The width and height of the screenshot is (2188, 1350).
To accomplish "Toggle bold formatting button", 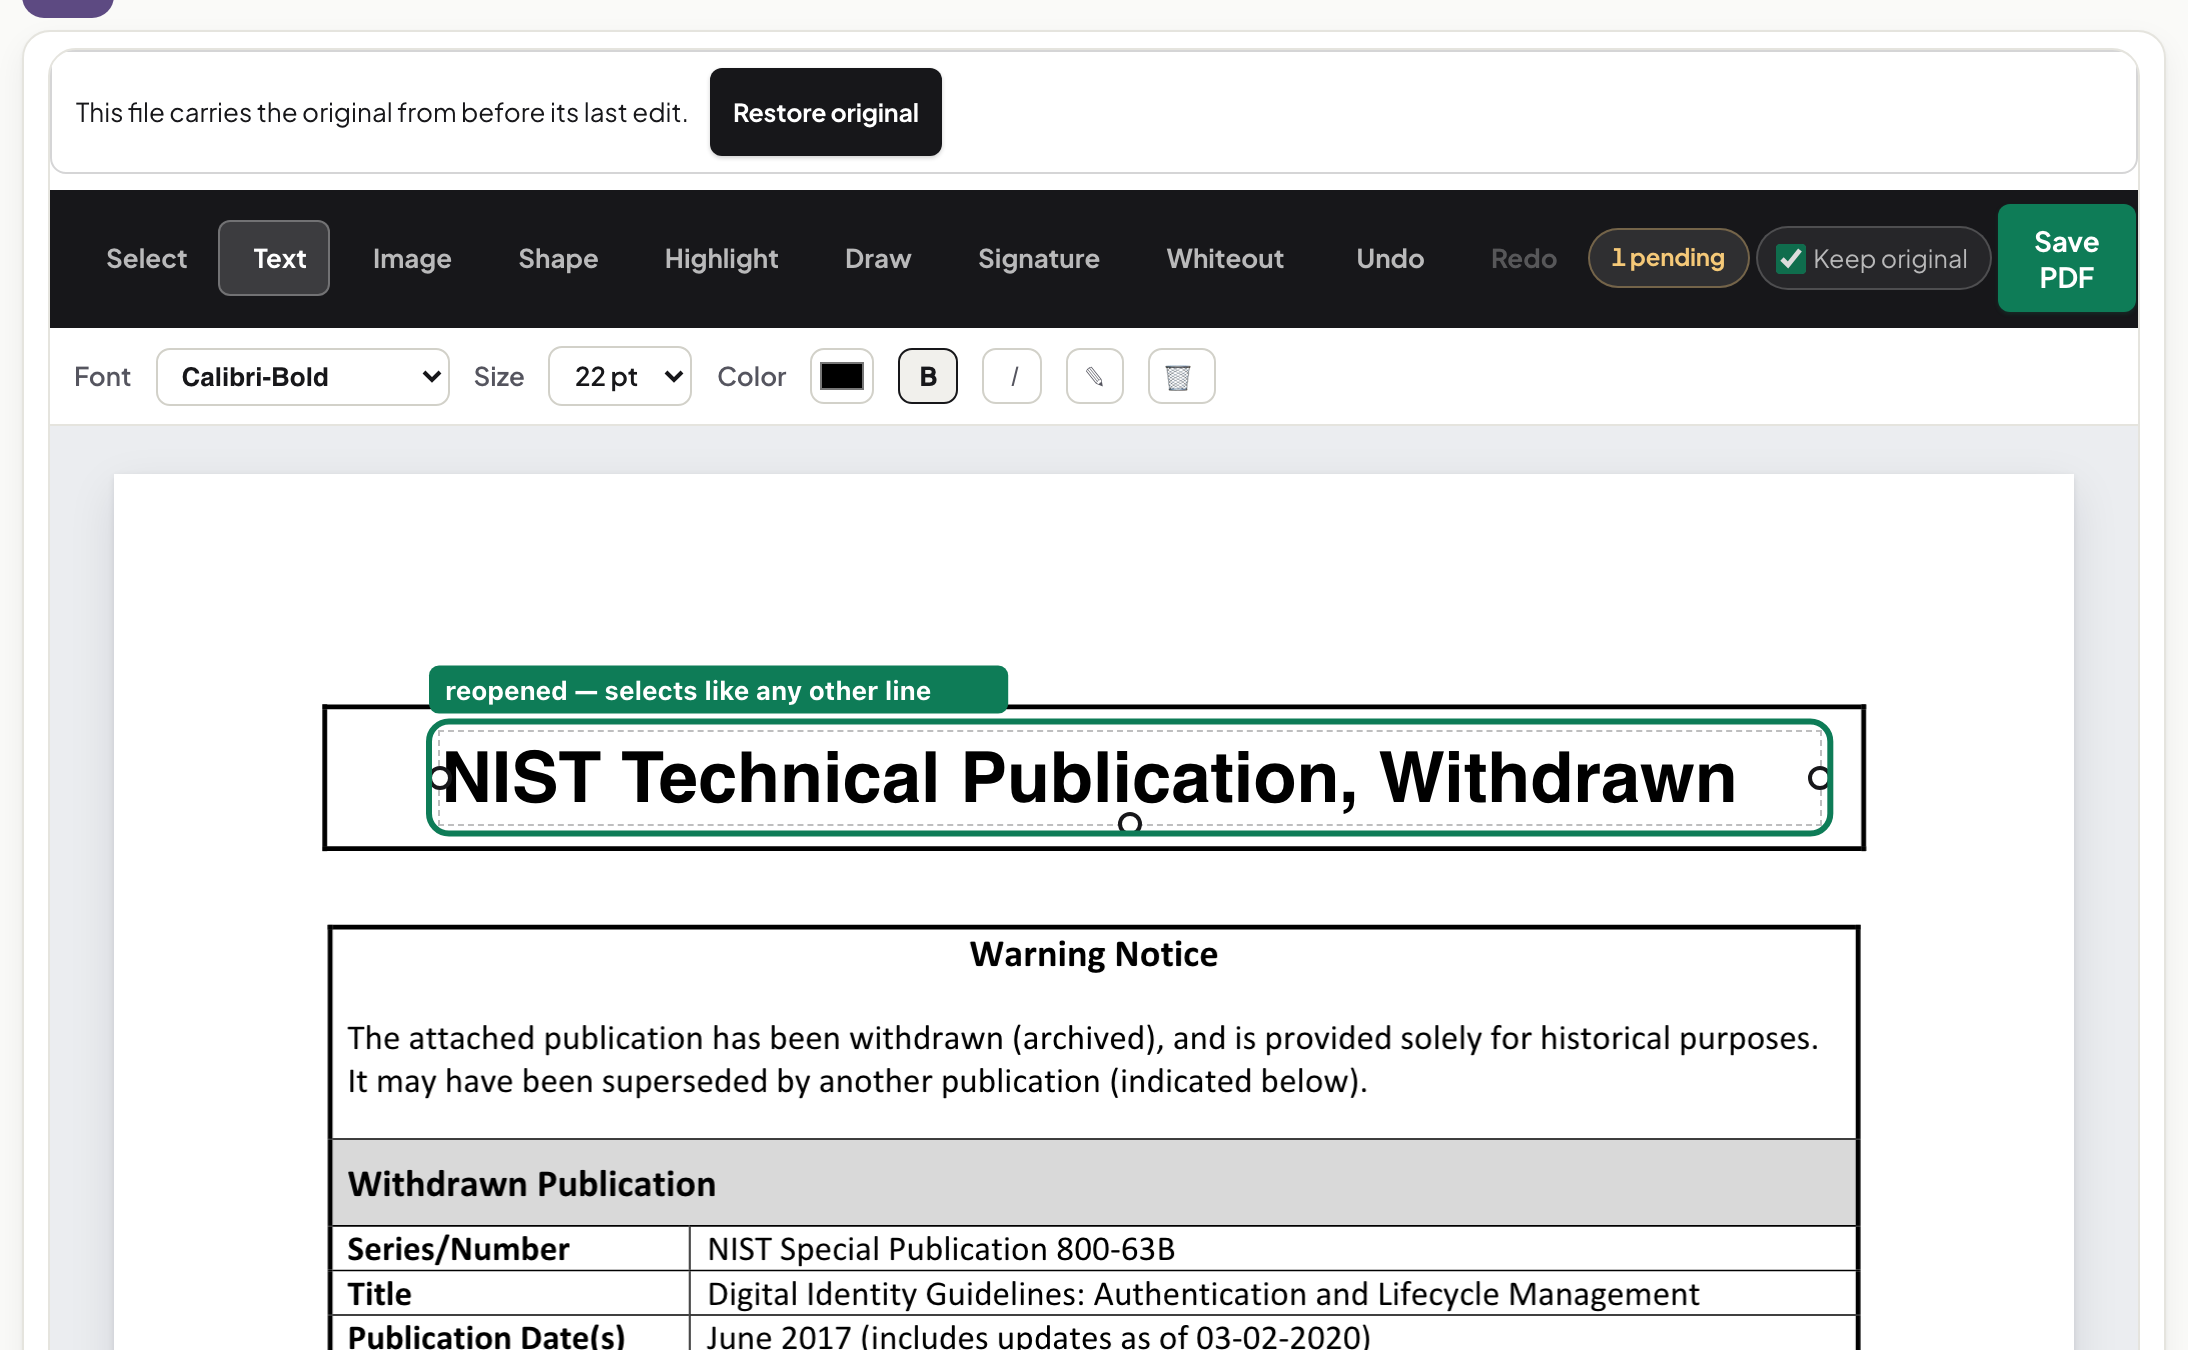I will [x=927, y=376].
